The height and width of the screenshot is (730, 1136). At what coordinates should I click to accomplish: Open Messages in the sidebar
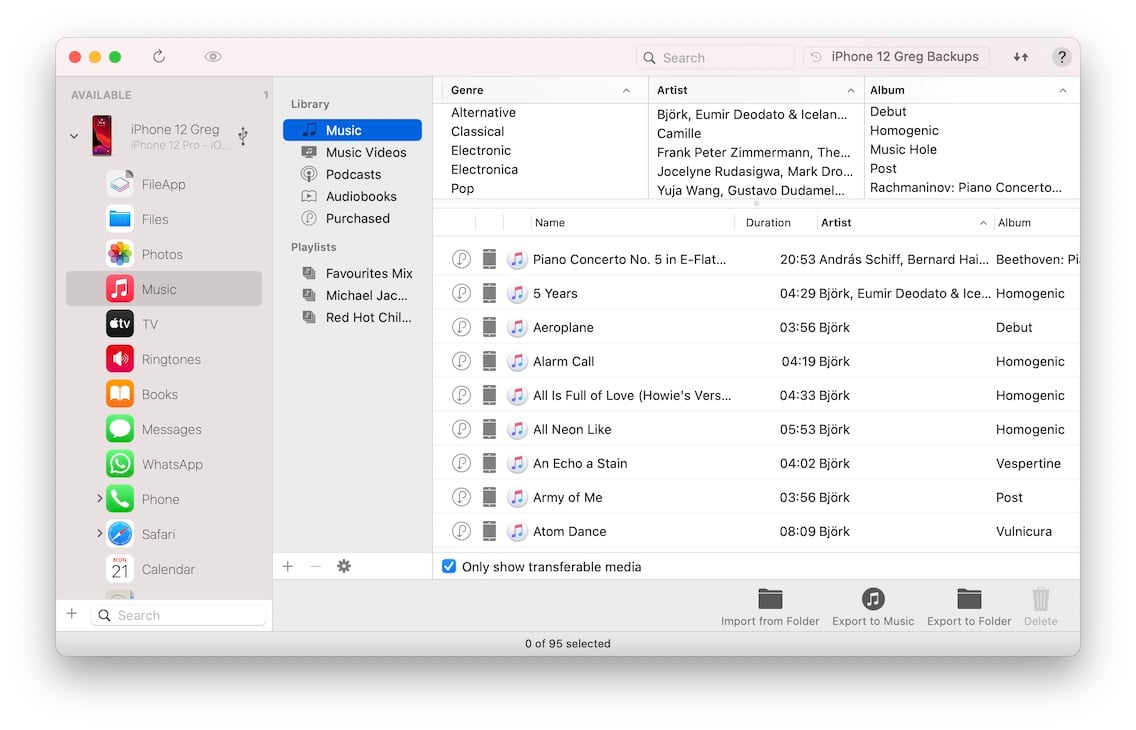point(164,429)
